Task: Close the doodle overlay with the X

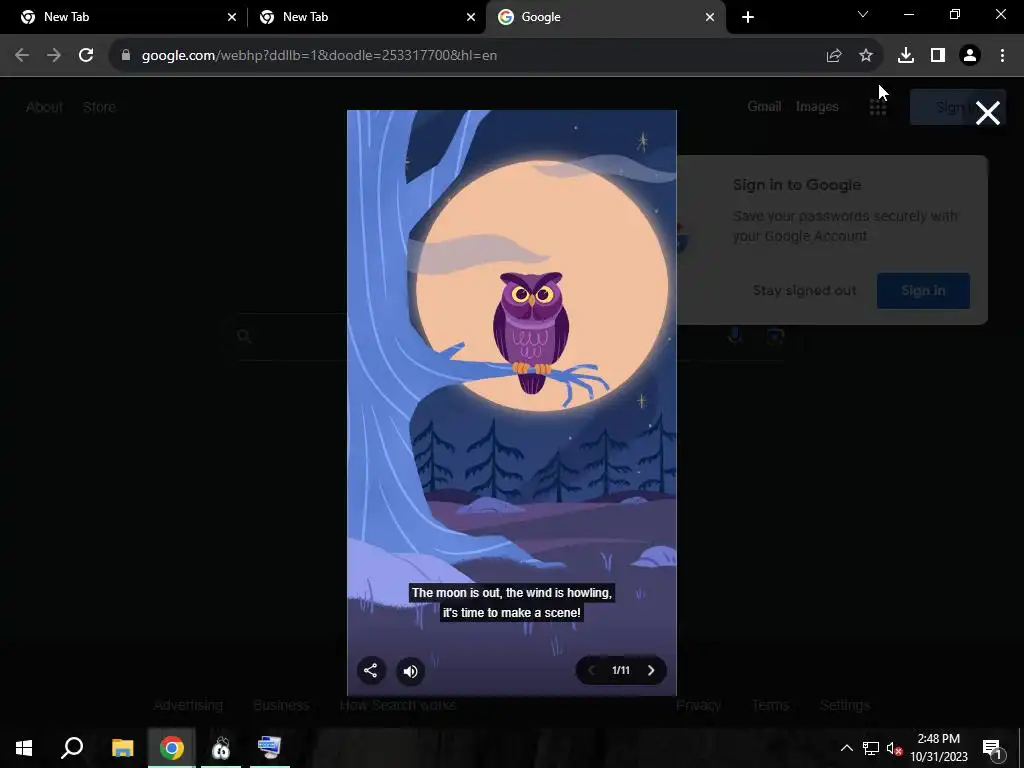Action: (987, 113)
